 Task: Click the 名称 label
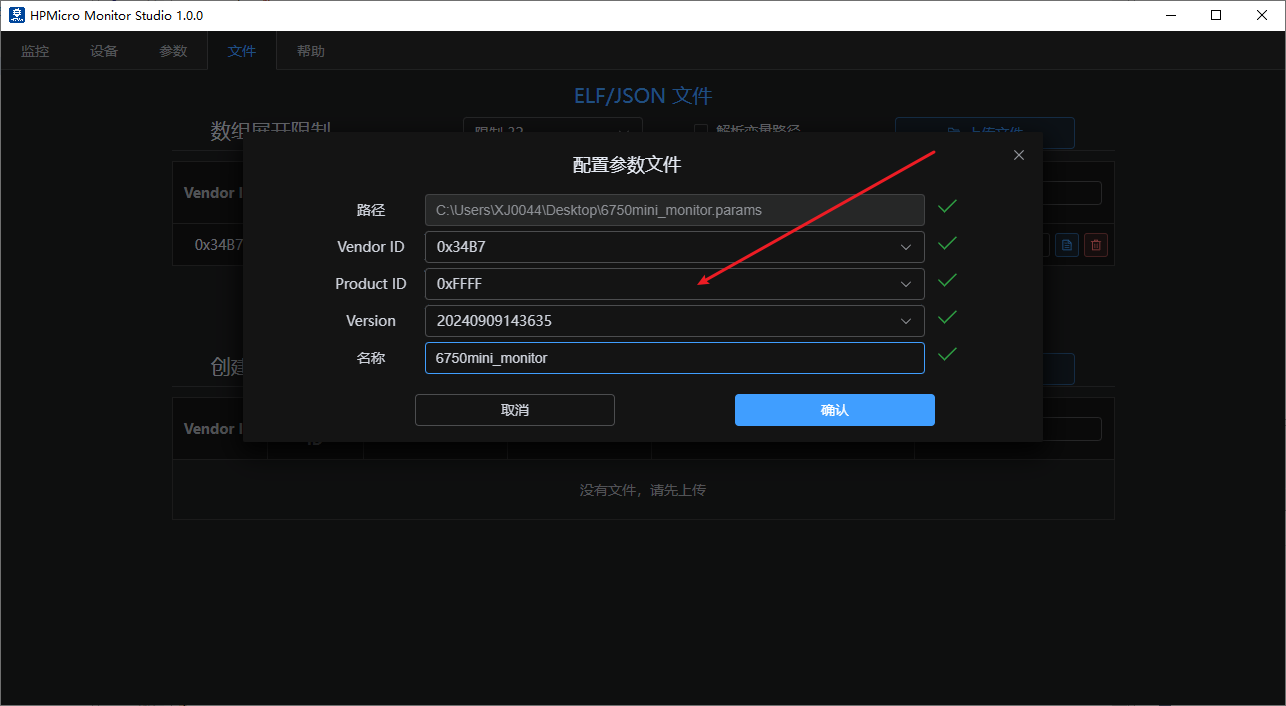371,358
